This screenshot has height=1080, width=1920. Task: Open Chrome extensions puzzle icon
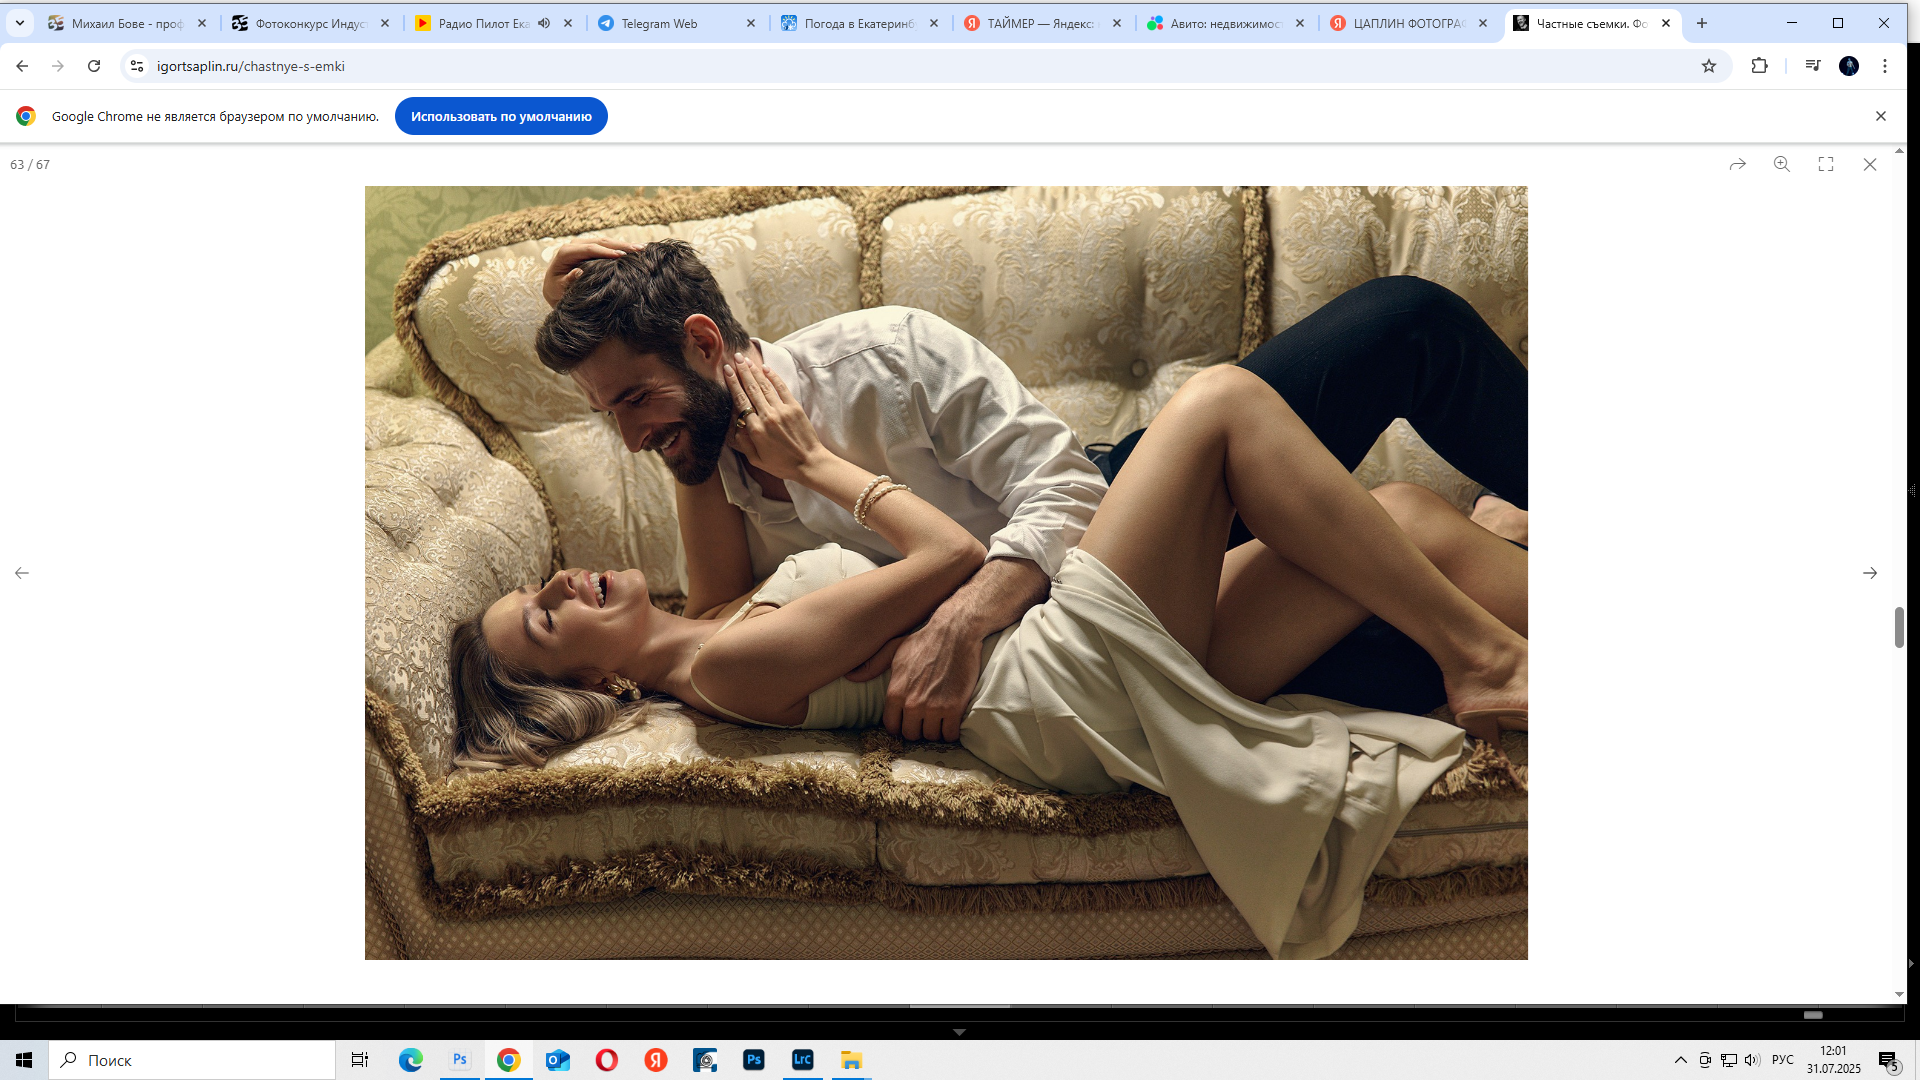point(1759,66)
